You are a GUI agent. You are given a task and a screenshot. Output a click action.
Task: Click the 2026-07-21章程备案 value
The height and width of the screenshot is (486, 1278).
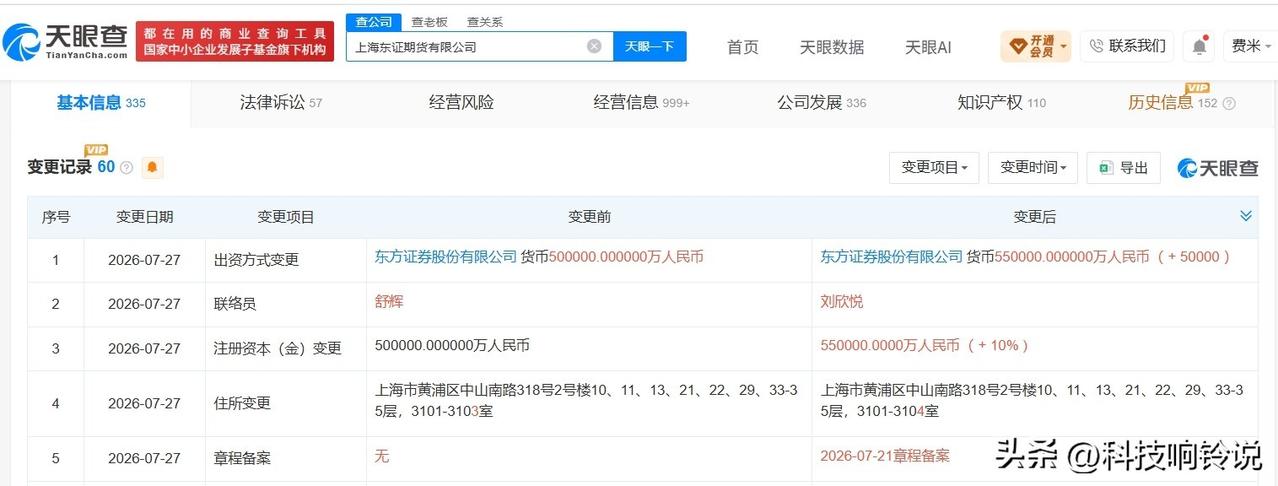tap(885, 456)
